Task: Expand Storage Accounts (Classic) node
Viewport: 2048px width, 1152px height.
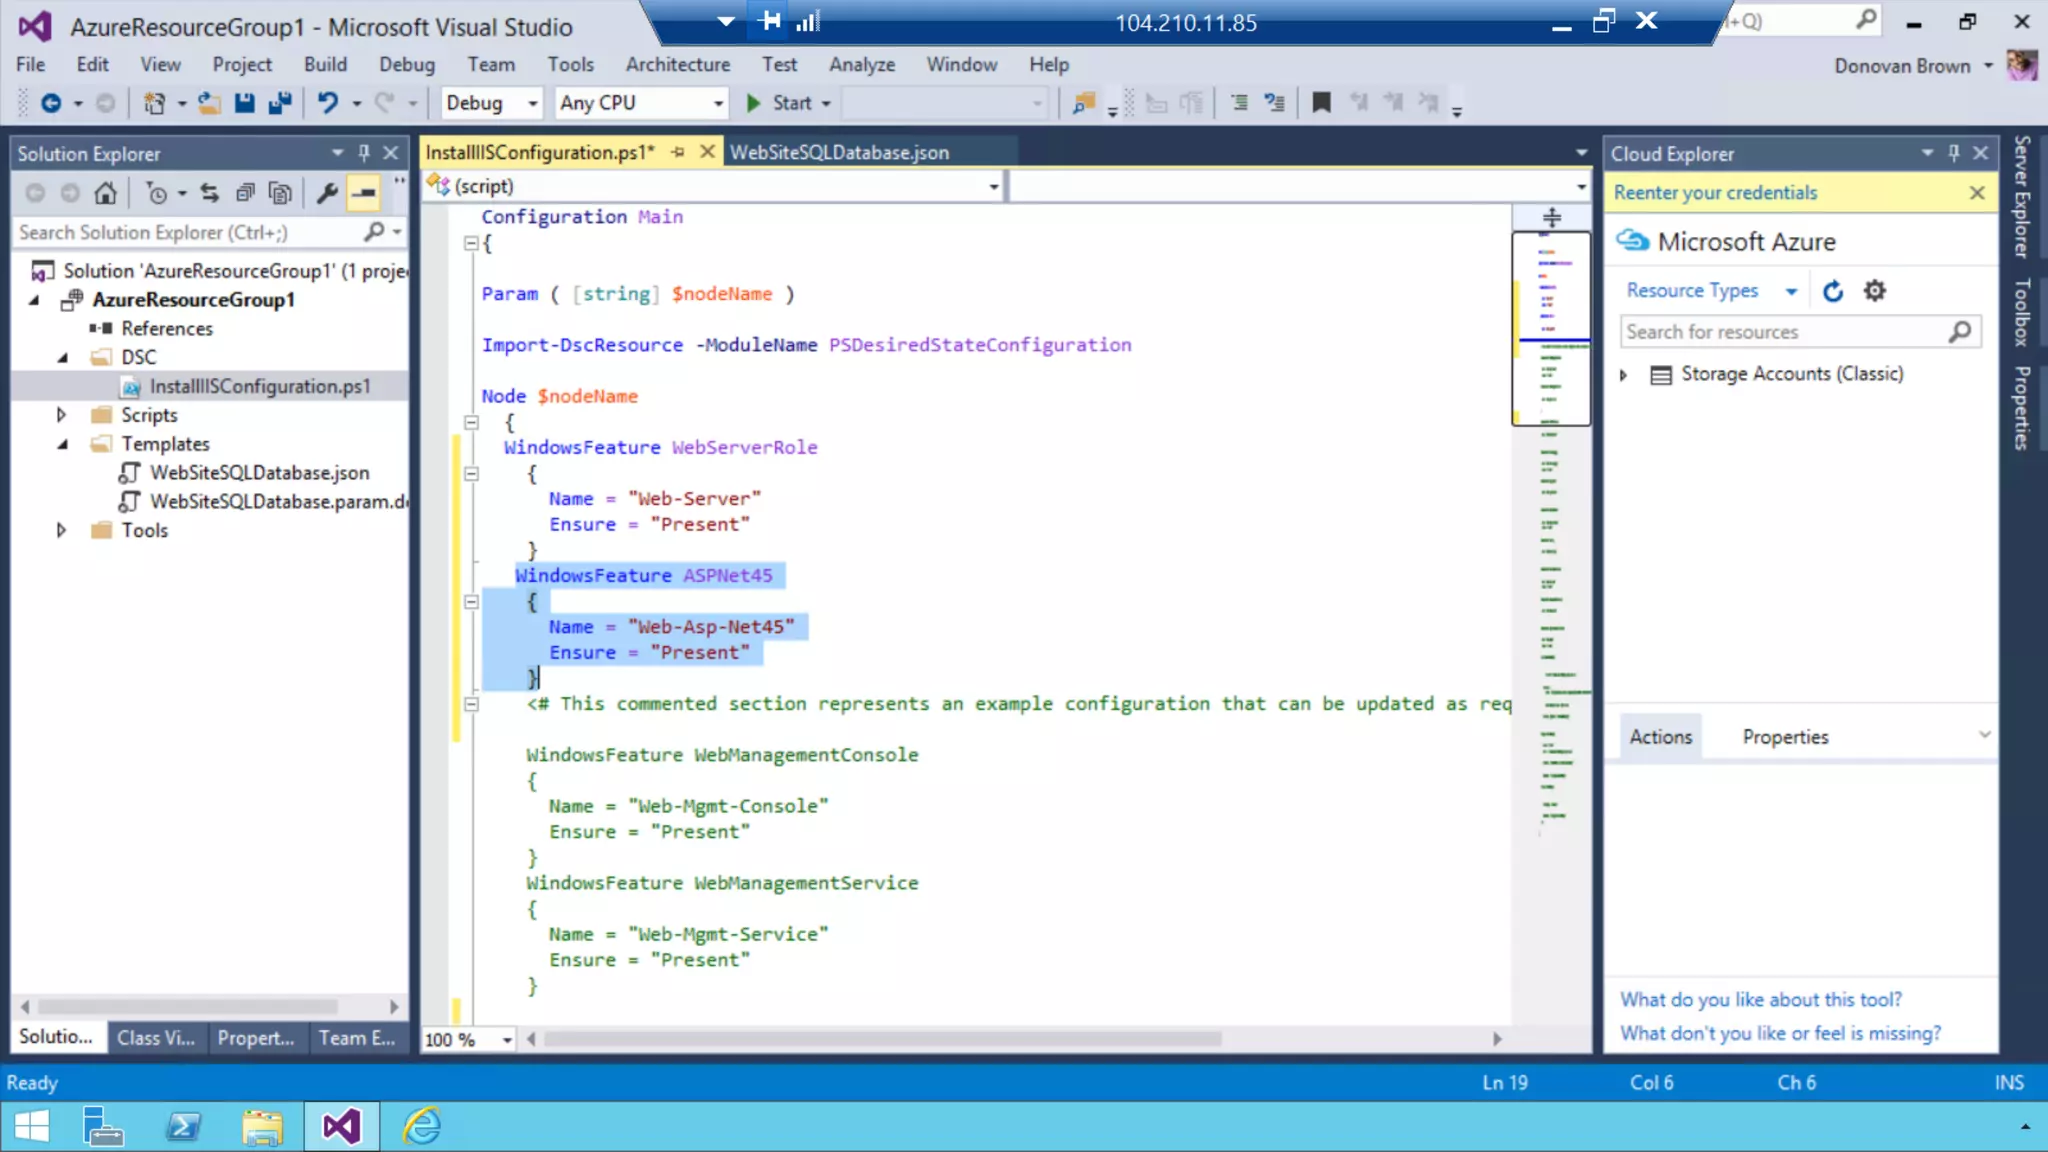Action: tap(1623, 375)
